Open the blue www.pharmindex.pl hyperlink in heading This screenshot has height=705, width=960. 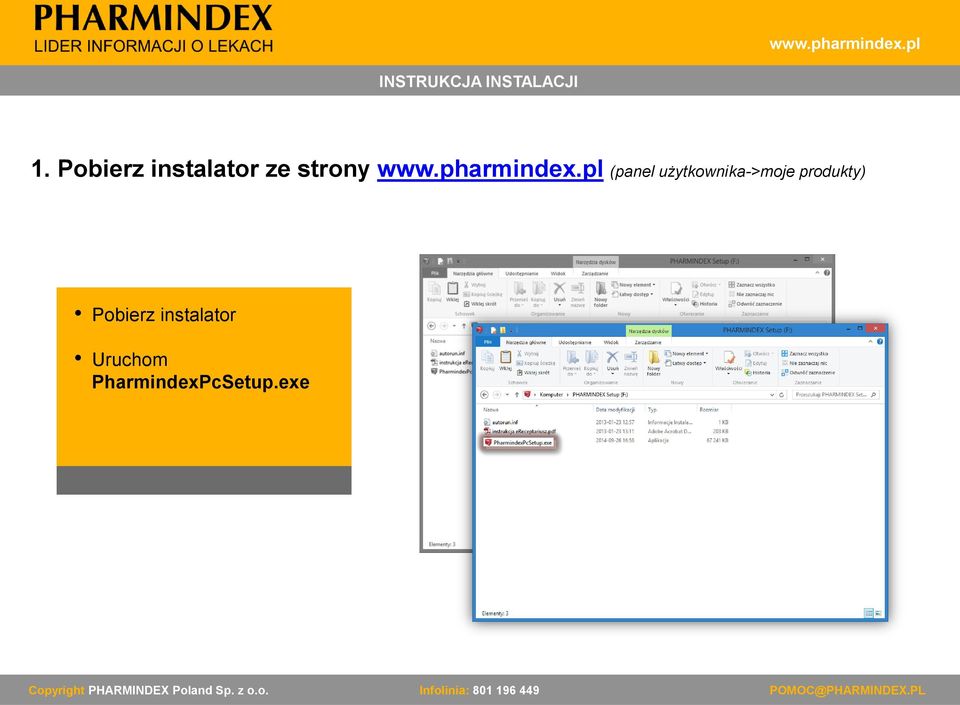click(490, 169)
